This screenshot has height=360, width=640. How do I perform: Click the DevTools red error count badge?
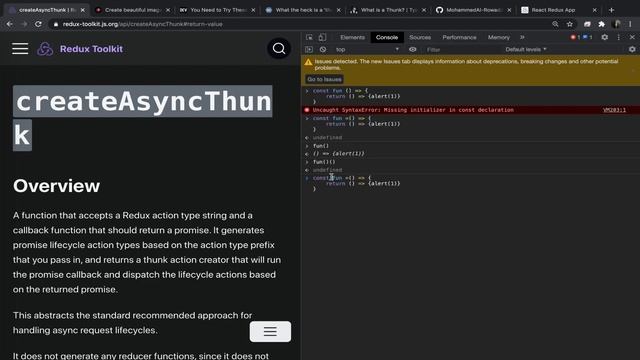575,37
